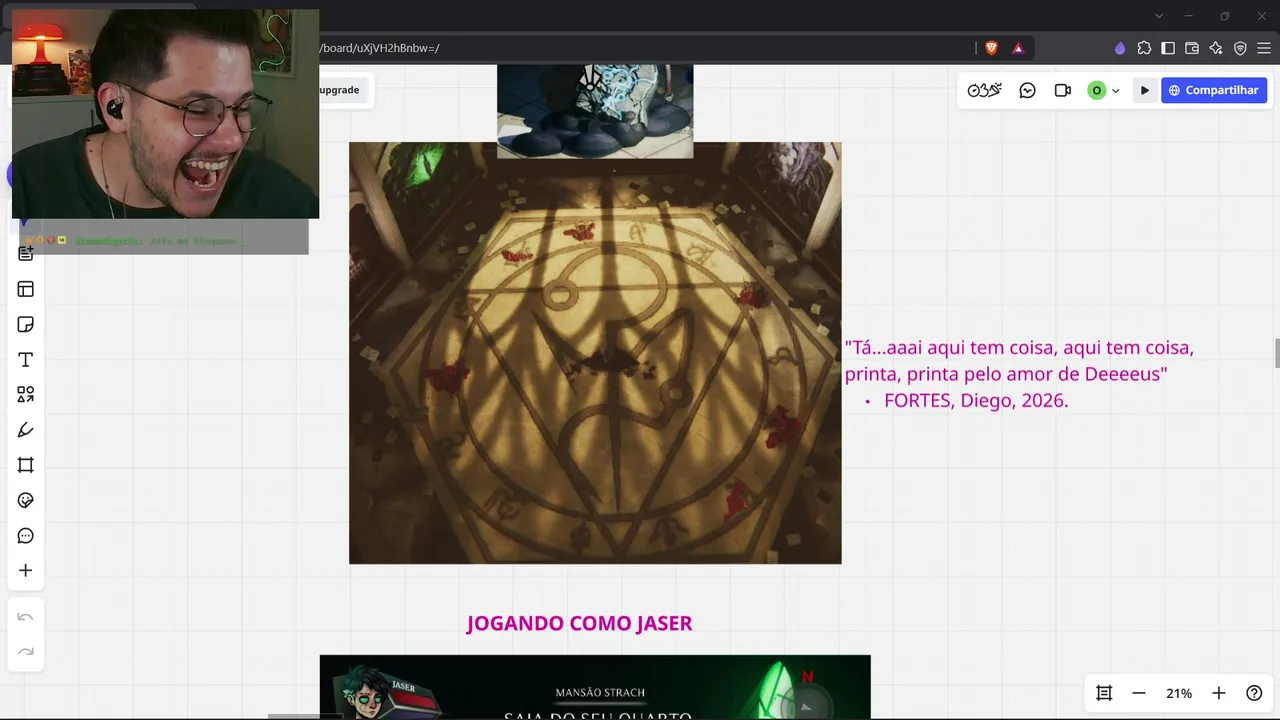The height and width of the screenshot is (720, 1280).
Task: Start presentation mode with the play button
Action: 1145,90
